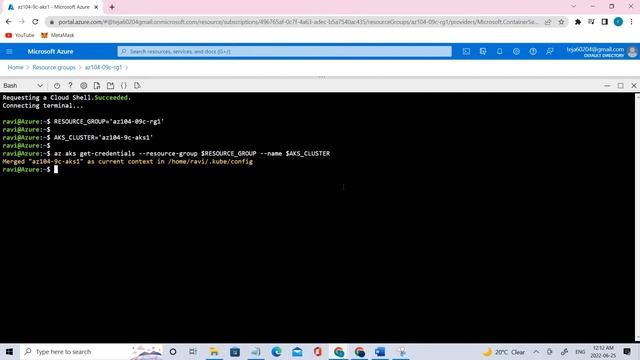Share this page icon in address bar
Screen dimensions: 640x360
click(548, 22)
